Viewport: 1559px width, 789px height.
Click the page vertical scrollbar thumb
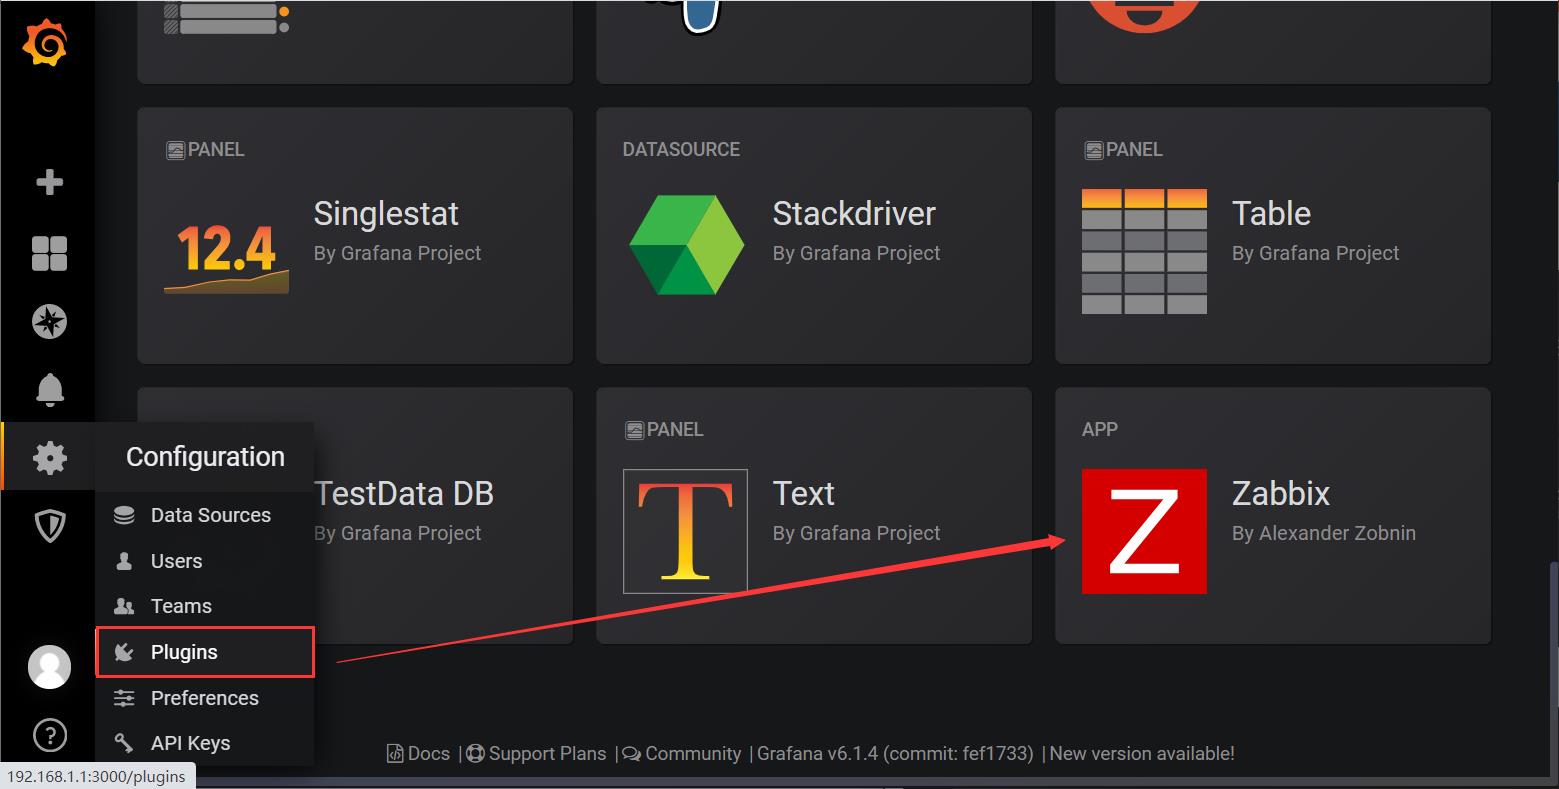pos(1553,670)
